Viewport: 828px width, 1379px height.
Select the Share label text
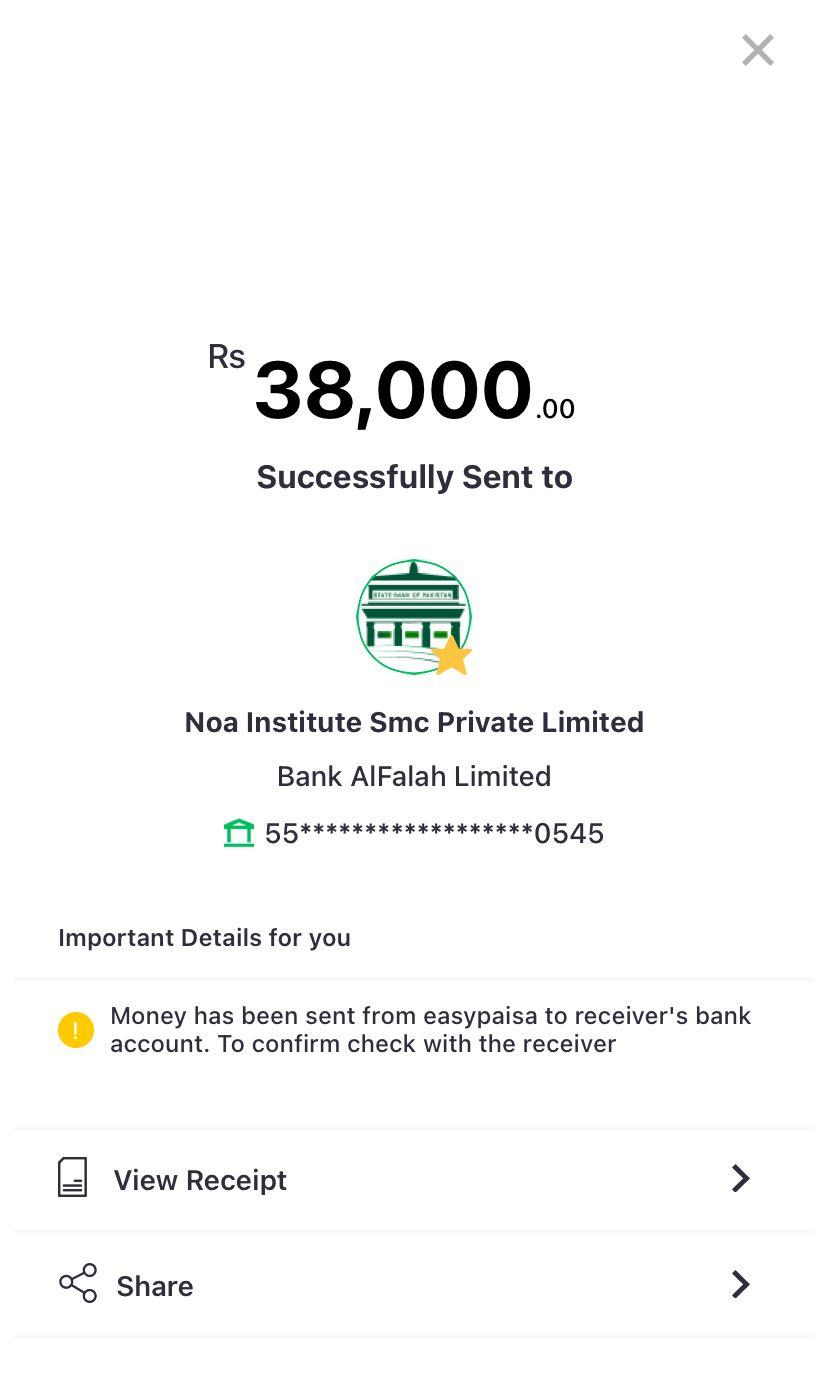coord(155,1286)
